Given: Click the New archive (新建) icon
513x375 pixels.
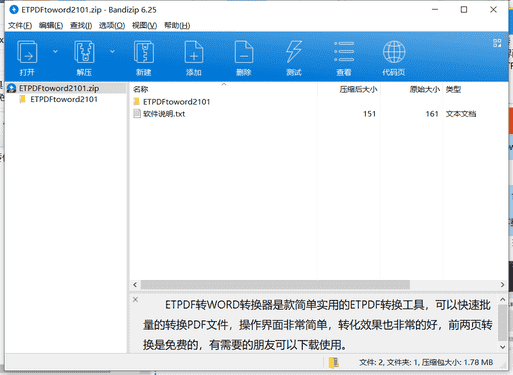Looking at the screenshot, I should (144, 52).
